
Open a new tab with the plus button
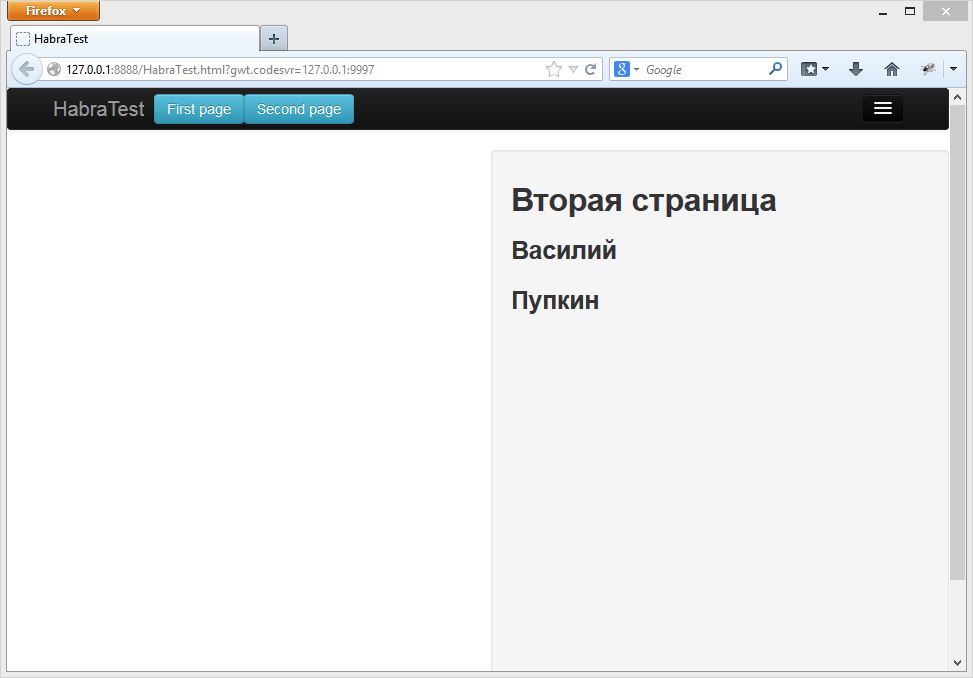[x=273, y=38]
